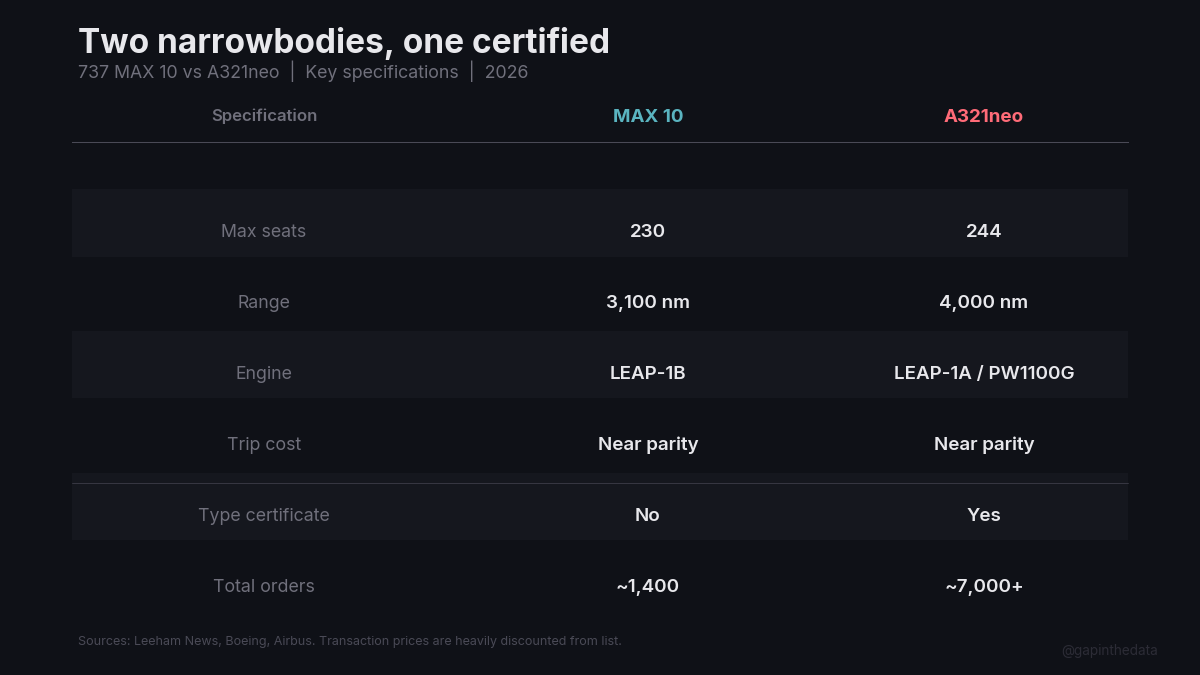Click the @gapinthedata handle

pyautogui.click(x=1109, y=650)
